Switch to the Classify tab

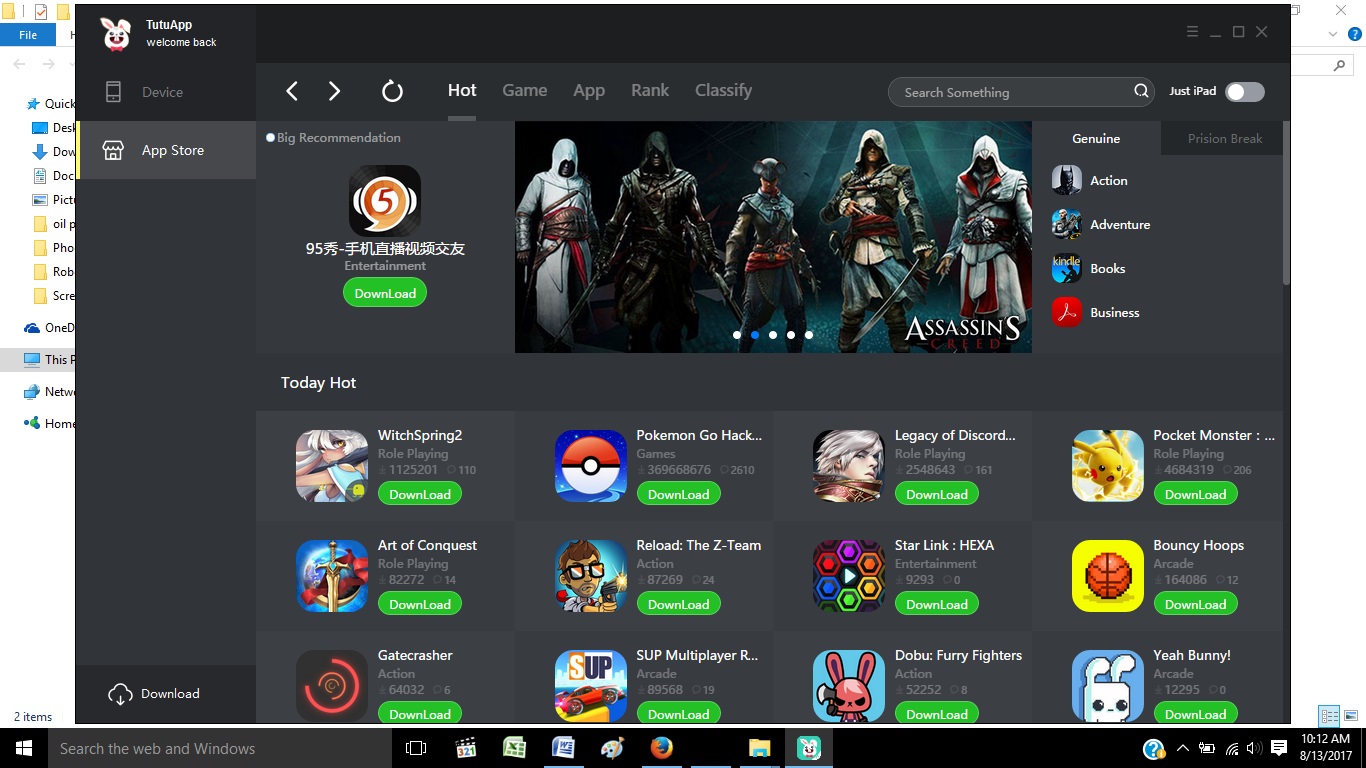click(724, 90)
